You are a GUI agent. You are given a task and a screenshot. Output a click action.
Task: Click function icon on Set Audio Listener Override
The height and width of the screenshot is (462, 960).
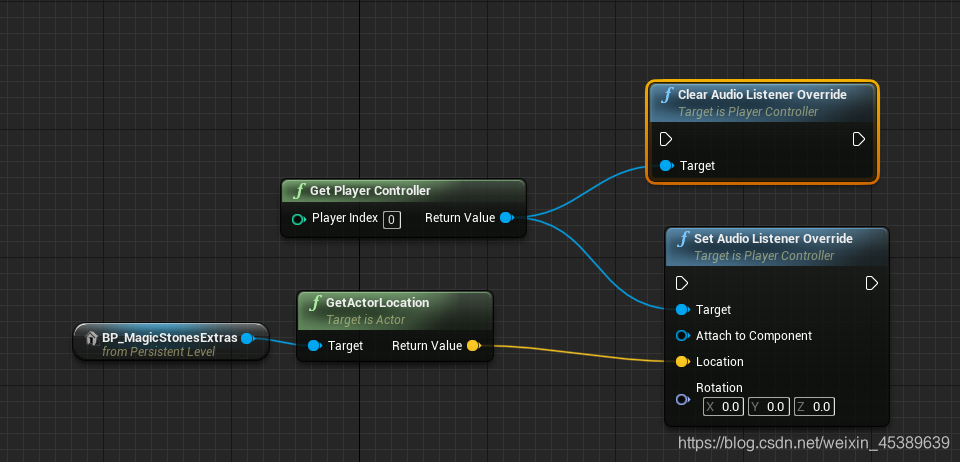(x=683, y=239)
